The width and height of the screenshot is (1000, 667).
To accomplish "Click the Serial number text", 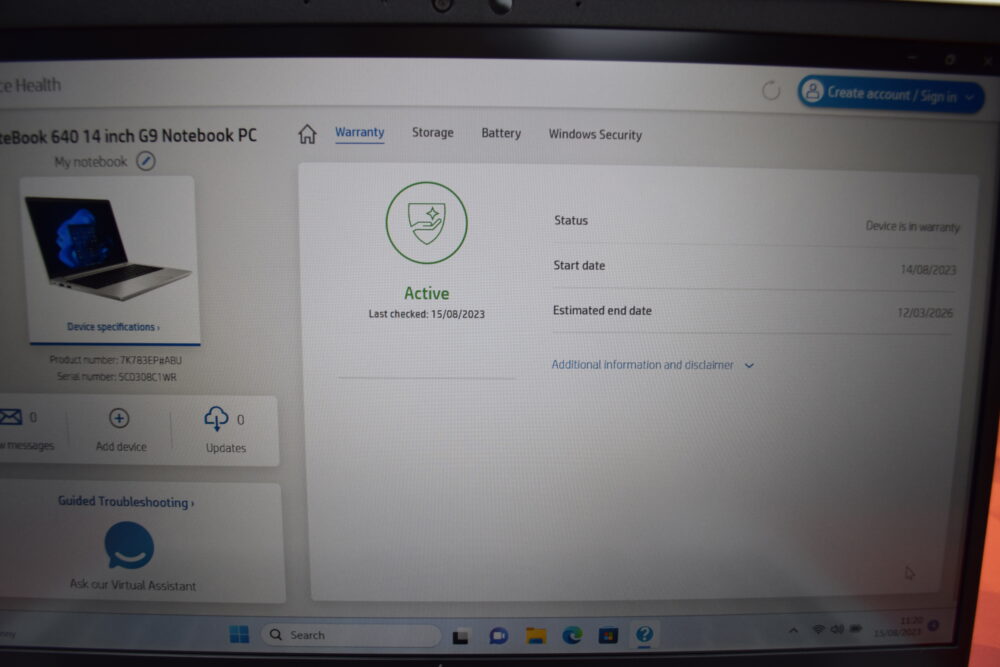I will (x=117, y=377).
